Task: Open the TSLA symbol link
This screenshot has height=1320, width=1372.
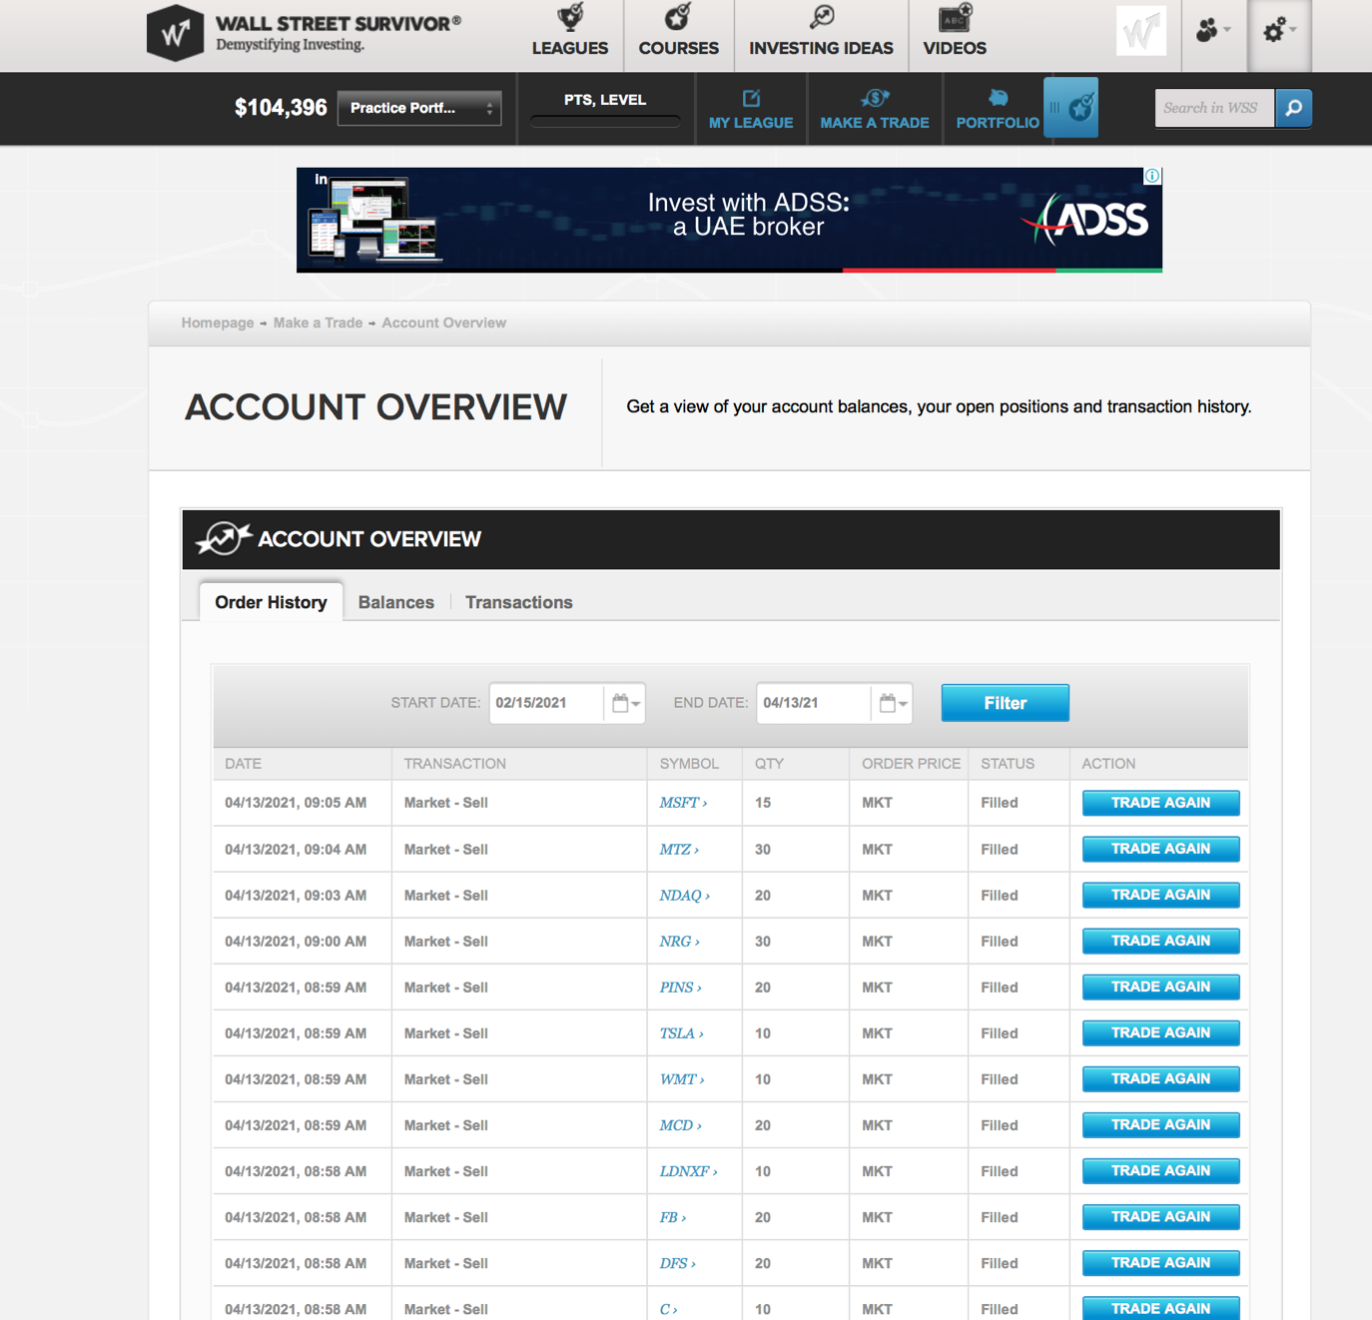Action: 680,1033
